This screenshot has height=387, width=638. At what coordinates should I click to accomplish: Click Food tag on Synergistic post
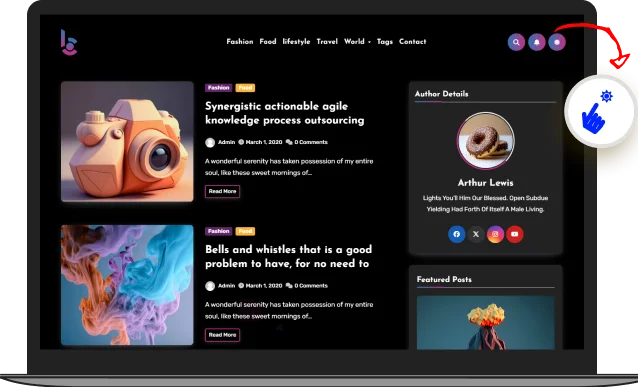245,87
